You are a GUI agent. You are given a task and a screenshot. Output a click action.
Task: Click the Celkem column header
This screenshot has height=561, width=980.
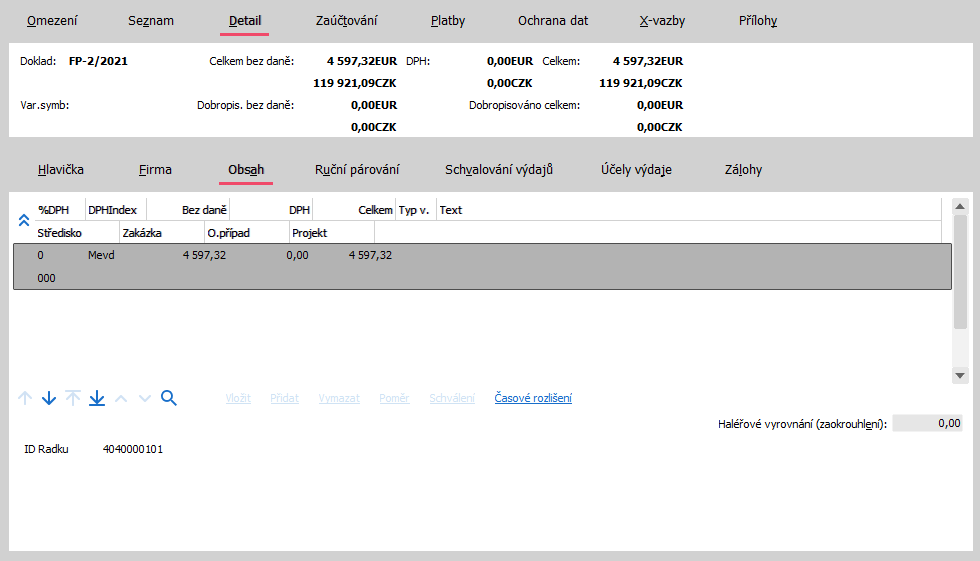tap(354, 210)
